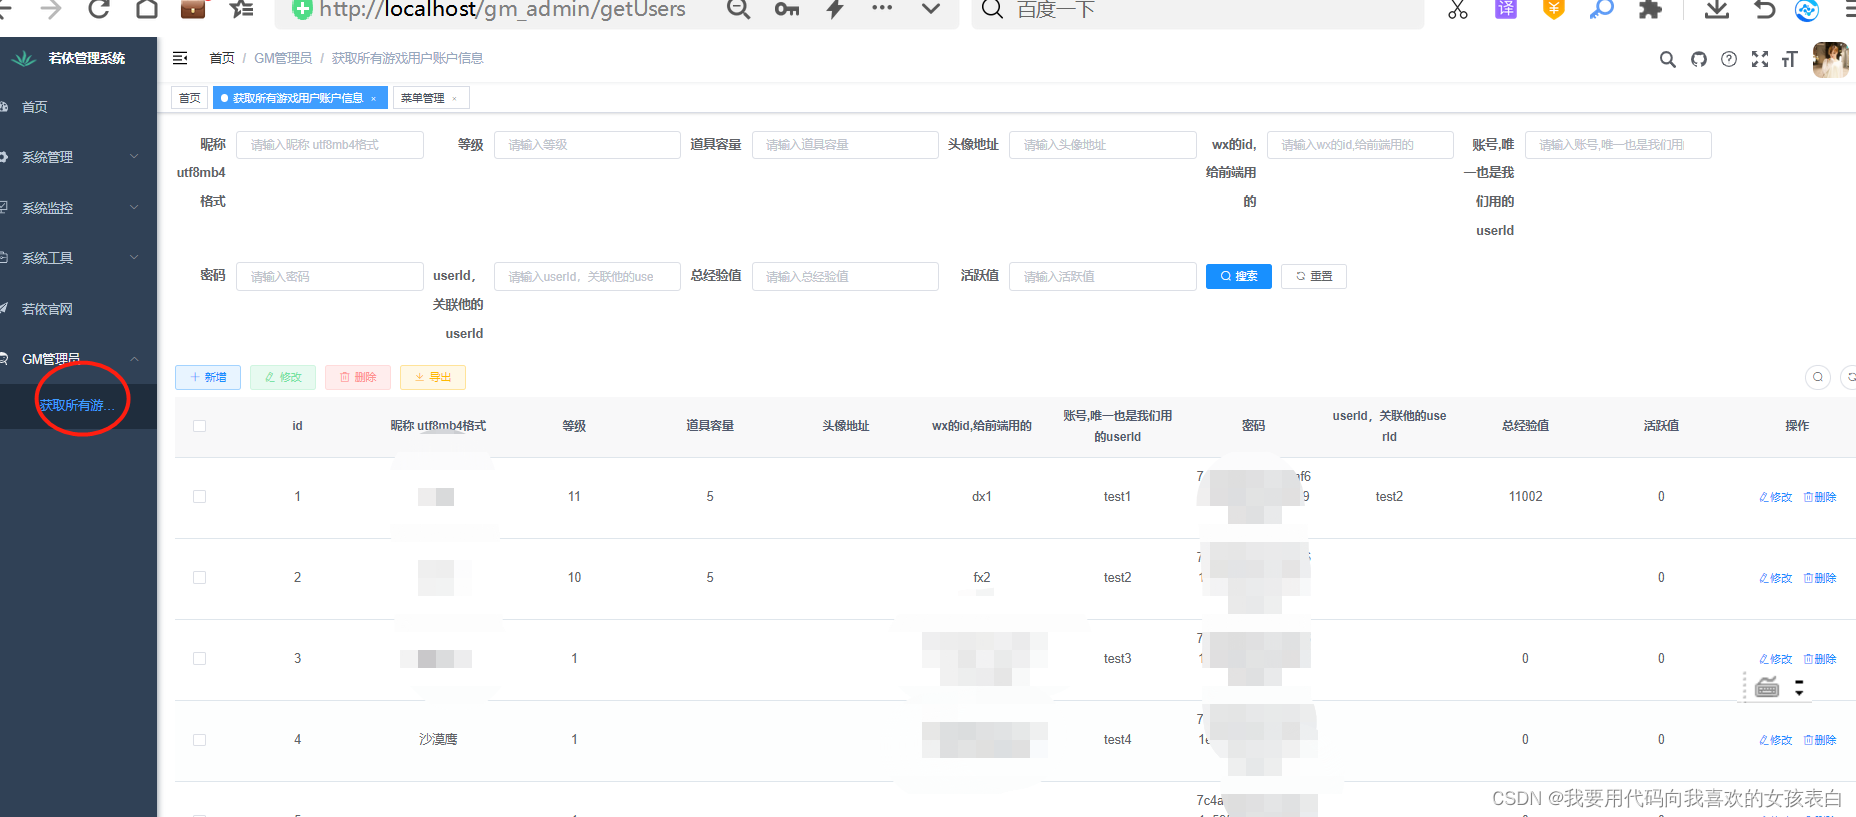Focus the 道具容量 input field
This screenshot has width=1856, height=817.
point(845,145)
